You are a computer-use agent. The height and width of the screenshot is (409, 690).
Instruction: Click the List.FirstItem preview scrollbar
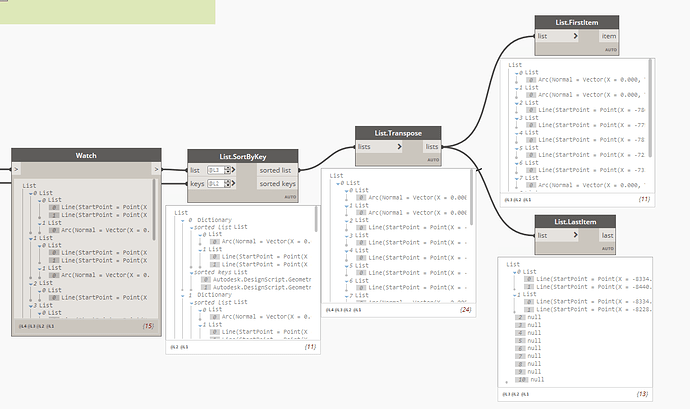click(650, 108)
